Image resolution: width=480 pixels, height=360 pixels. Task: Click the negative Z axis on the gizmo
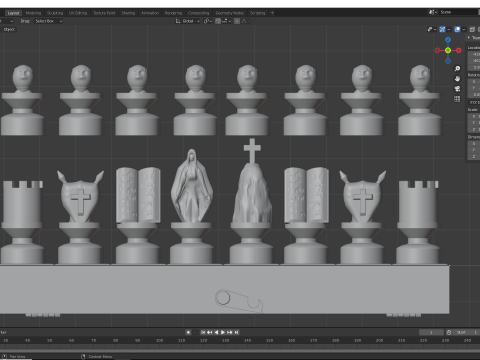(448, 61)
